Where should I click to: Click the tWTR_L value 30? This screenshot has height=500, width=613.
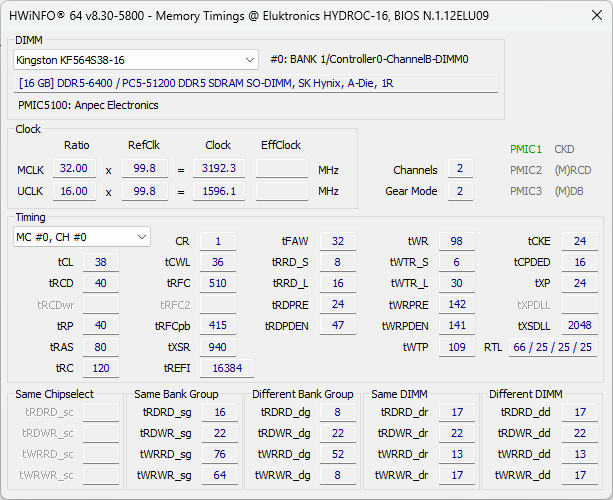pos(457,283)
